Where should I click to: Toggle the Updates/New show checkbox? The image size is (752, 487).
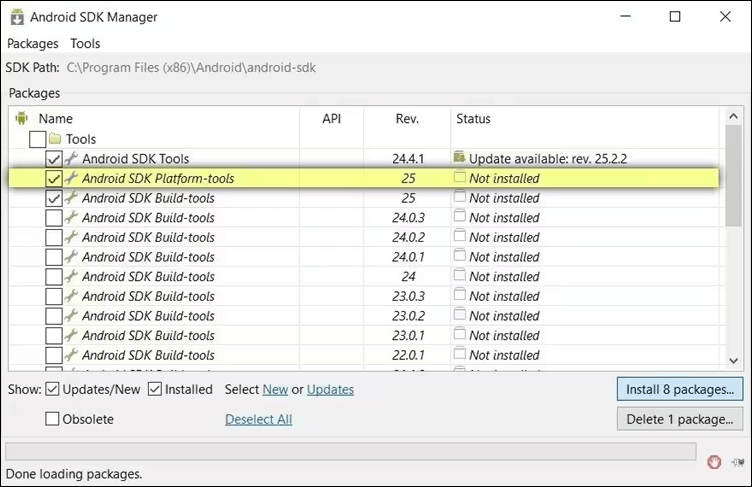click(52, 389)
